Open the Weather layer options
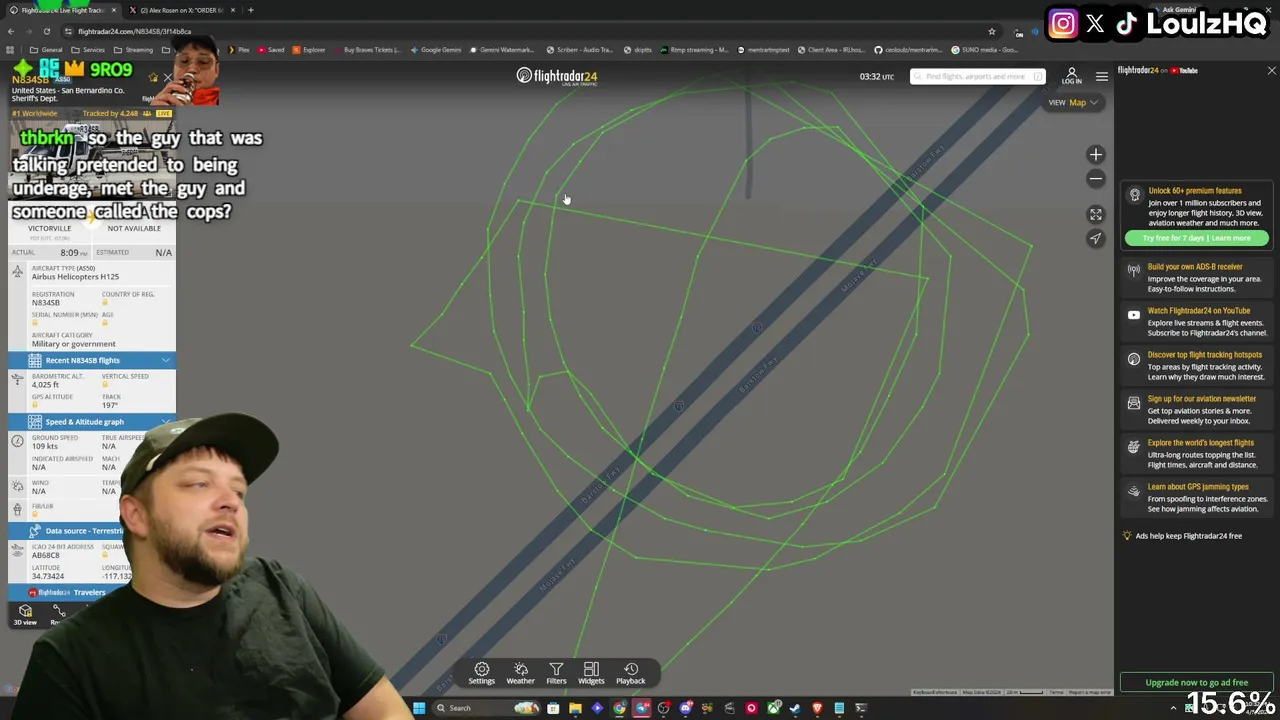Screen dimensions: 1280x720 (520, 673)
